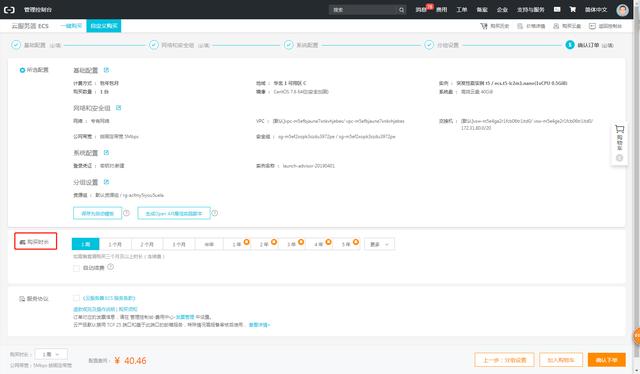Enable the 自动续费 auto-renew checkbox
The image size is (640, 374).
tap(76, 268)
